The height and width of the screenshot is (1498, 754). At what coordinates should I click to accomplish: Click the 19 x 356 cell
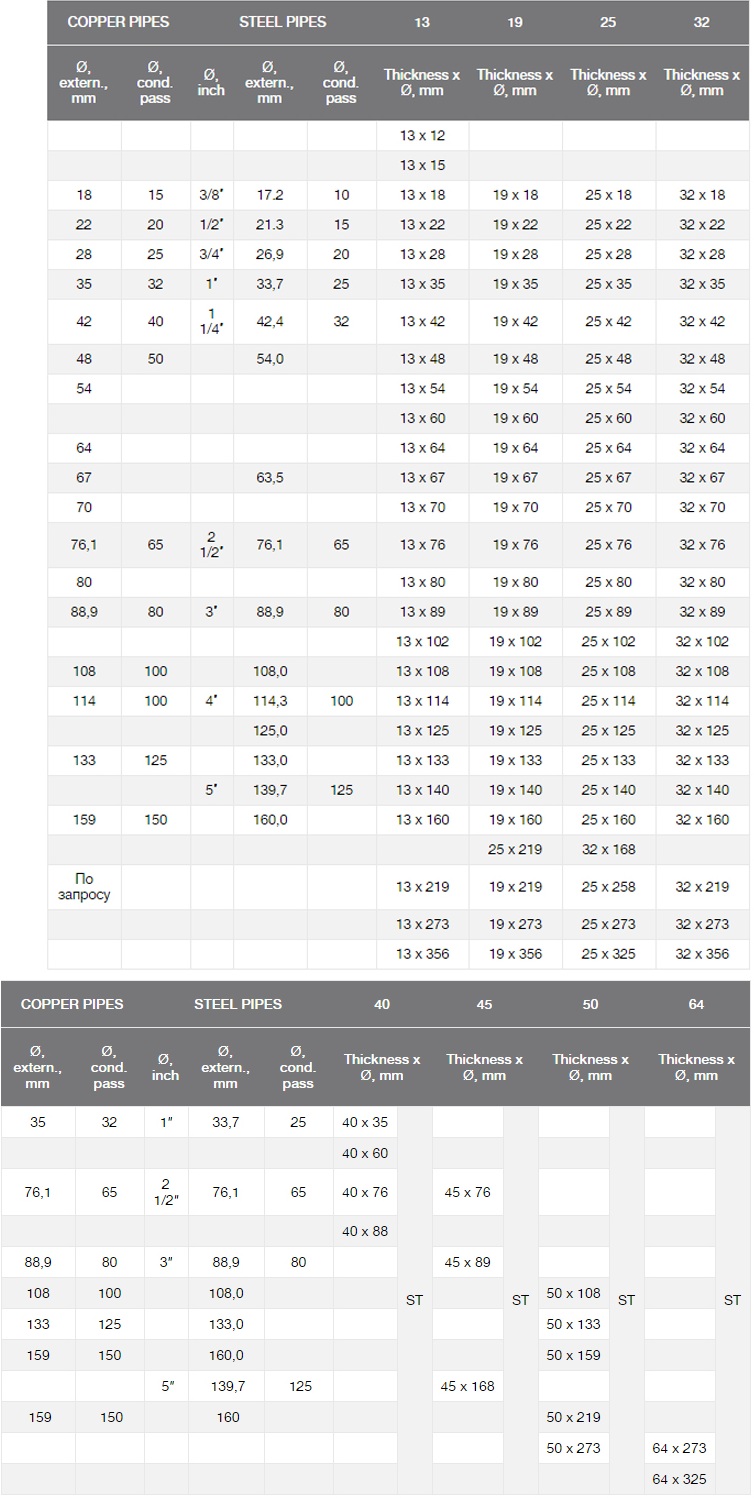515,954
